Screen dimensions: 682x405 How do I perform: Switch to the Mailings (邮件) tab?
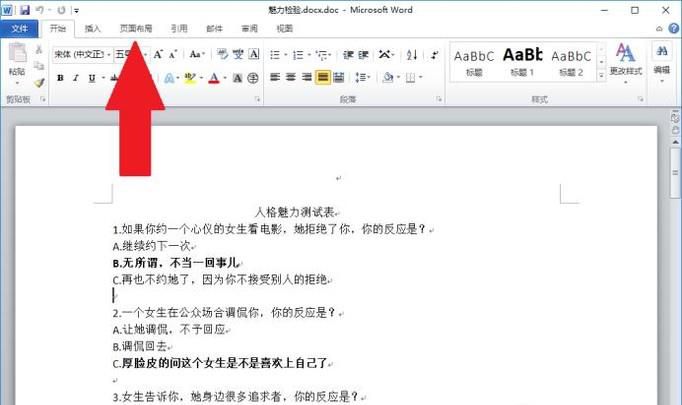[x=214, y=29]
